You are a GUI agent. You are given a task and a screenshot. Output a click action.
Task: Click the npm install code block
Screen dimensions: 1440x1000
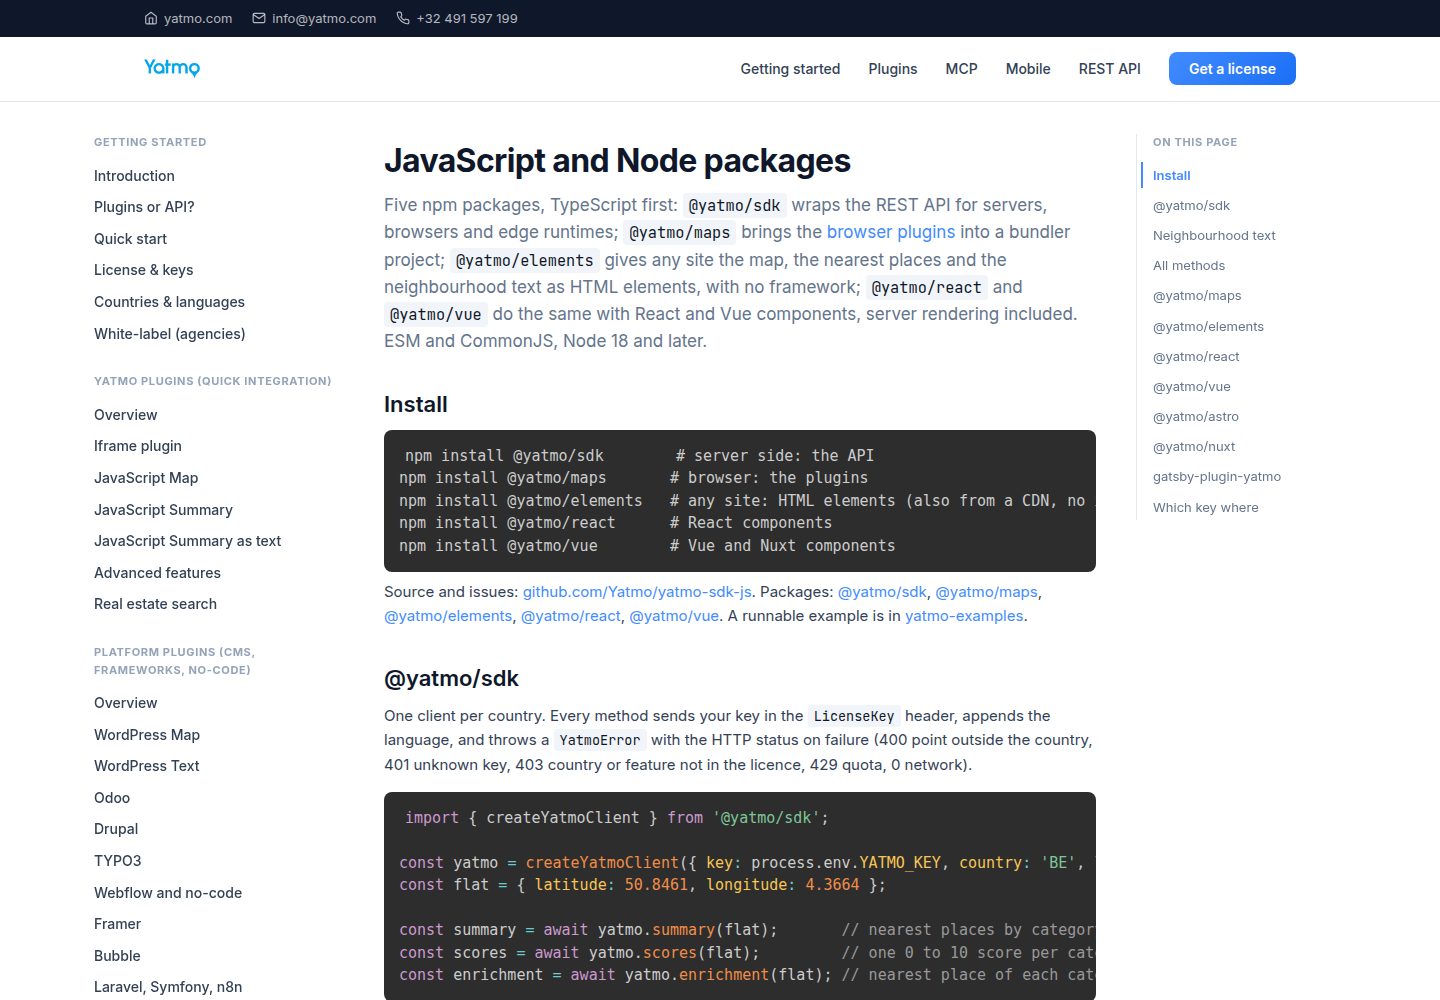tap(740, 501)
